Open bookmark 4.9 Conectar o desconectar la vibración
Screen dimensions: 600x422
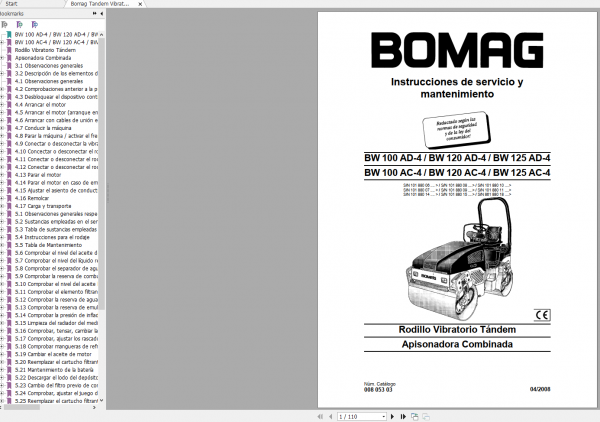(x=56, y=144)
